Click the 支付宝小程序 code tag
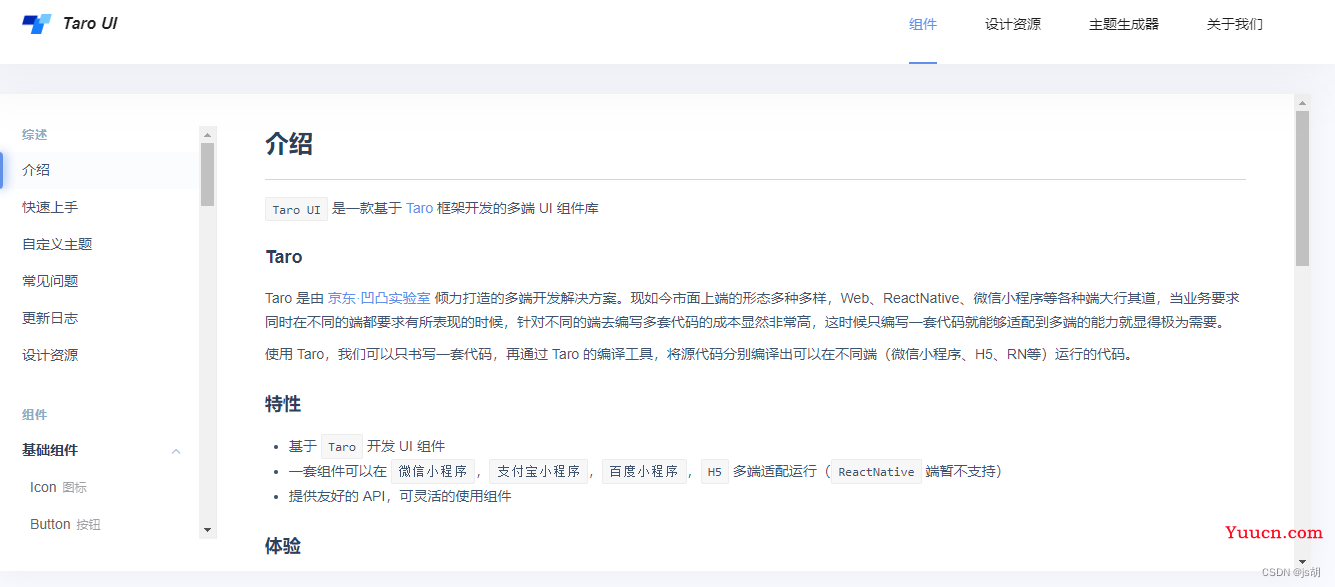This screenshot has width=1335, height=587. tap(539, 471)
